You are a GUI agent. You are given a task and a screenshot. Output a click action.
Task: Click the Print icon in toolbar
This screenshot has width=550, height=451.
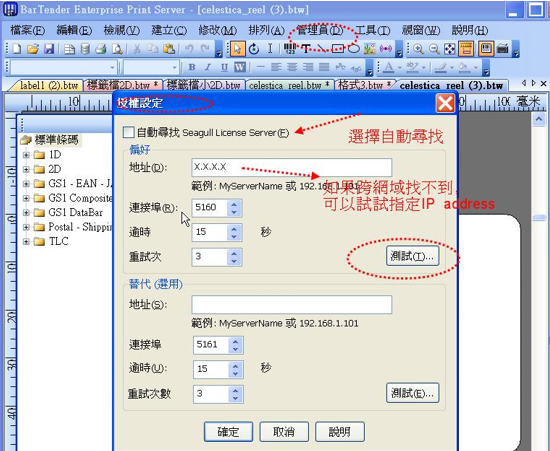101,49
